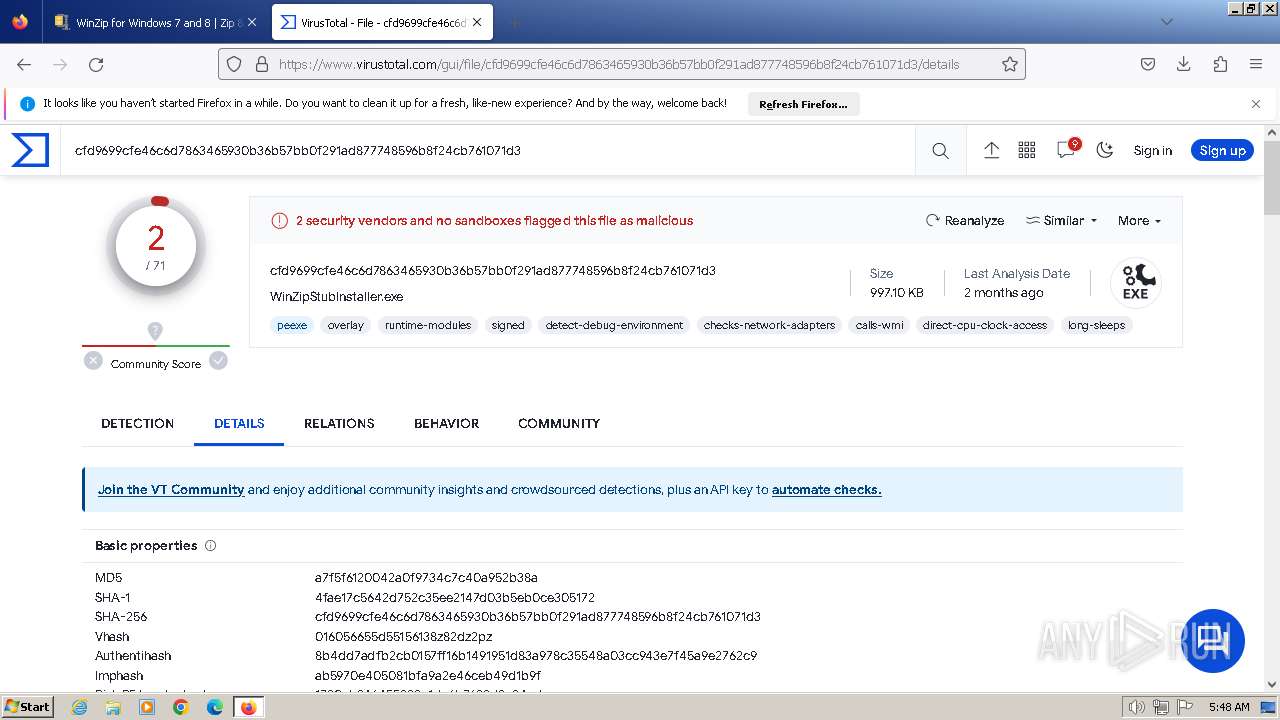Open Internet Explorer from taskbar
The image size is (1280, 720).
[x=80, y=707]
